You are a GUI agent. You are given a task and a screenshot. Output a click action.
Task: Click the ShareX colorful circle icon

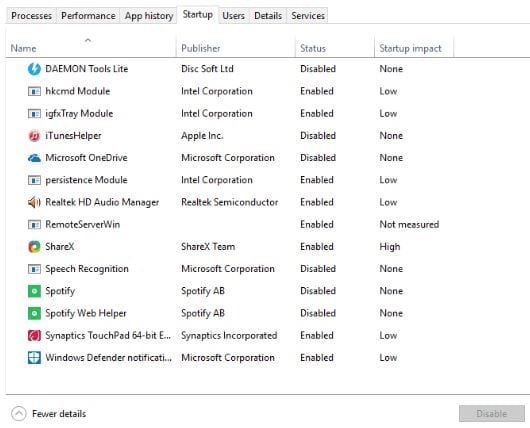click(x=34, y=247)
